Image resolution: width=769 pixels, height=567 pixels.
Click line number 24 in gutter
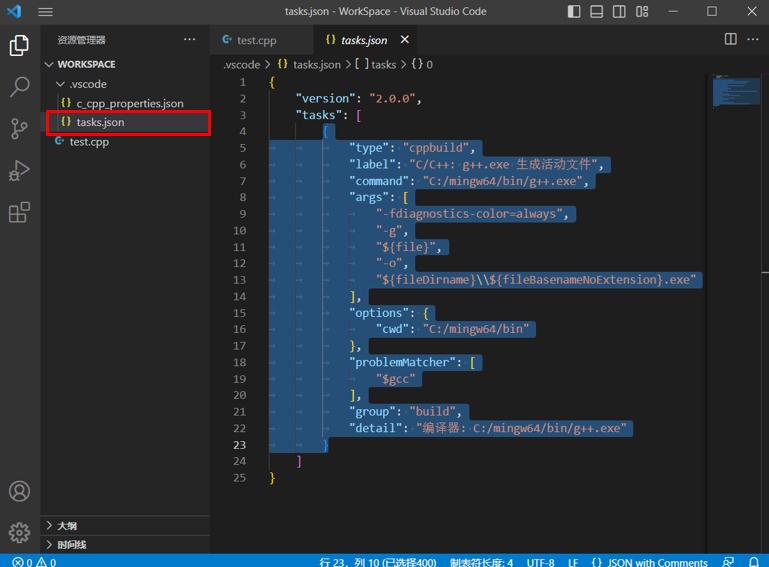pyautogui.click(x=239, y=461)
